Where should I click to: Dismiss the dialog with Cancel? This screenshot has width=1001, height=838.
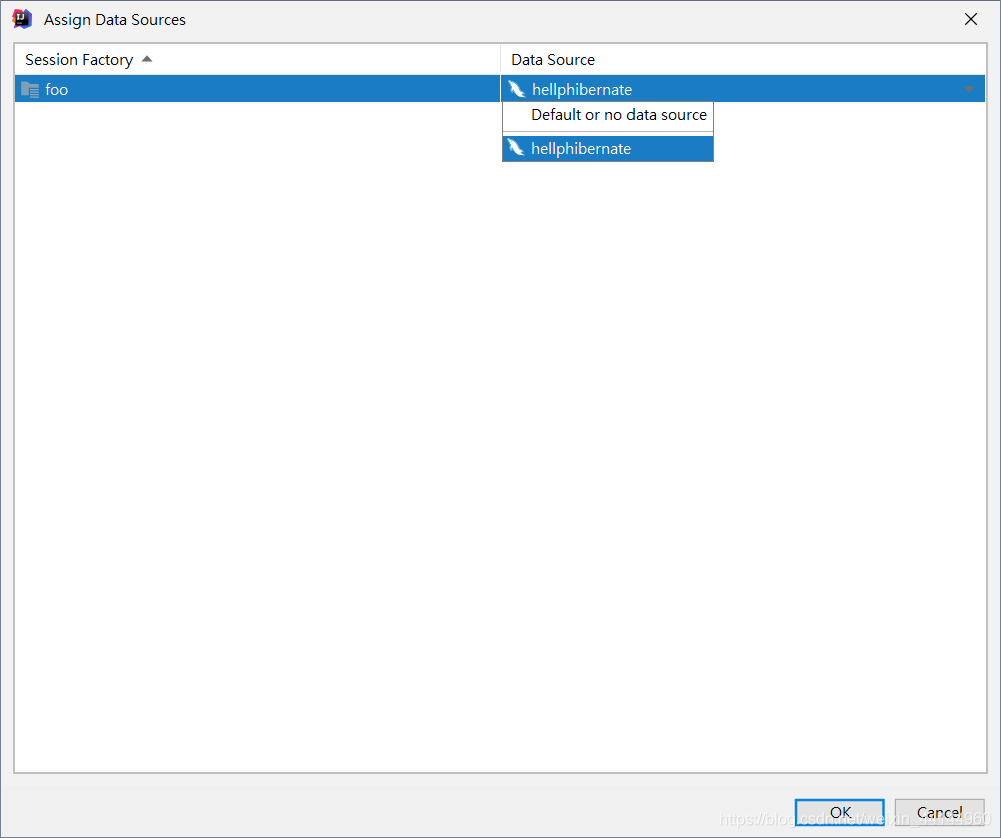click(939, 812)
